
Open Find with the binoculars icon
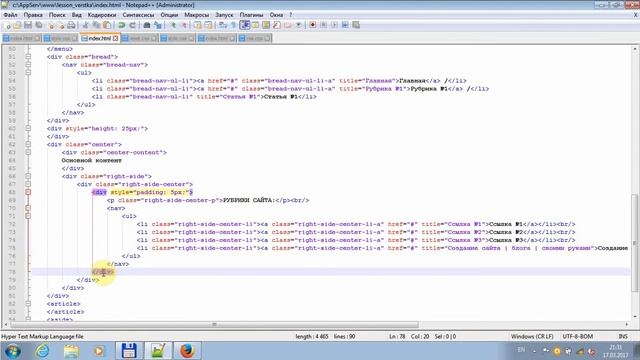click(x=147, y=25)
